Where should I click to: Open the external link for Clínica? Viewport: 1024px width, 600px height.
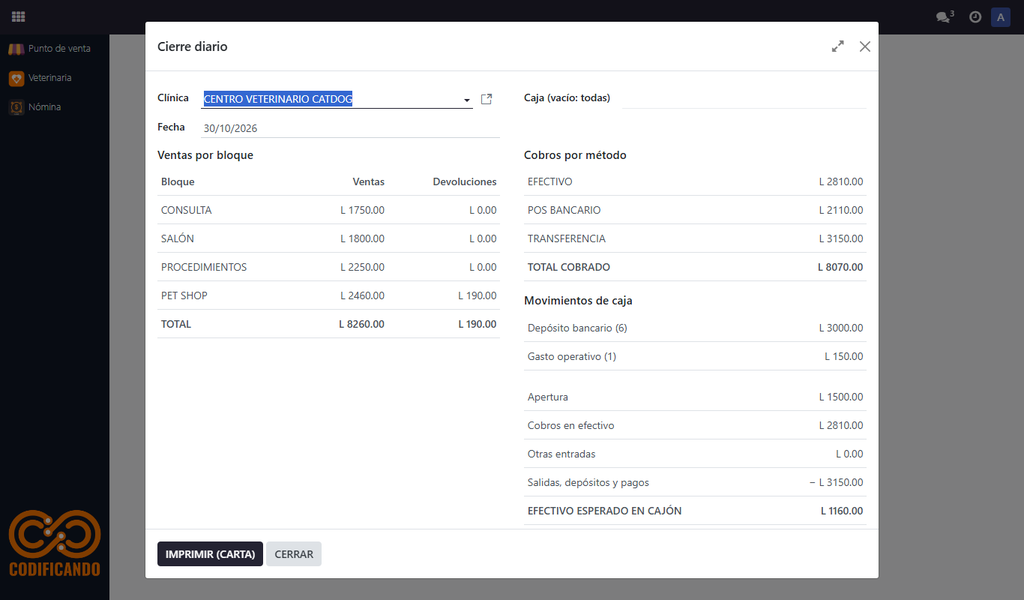(487, 99)
